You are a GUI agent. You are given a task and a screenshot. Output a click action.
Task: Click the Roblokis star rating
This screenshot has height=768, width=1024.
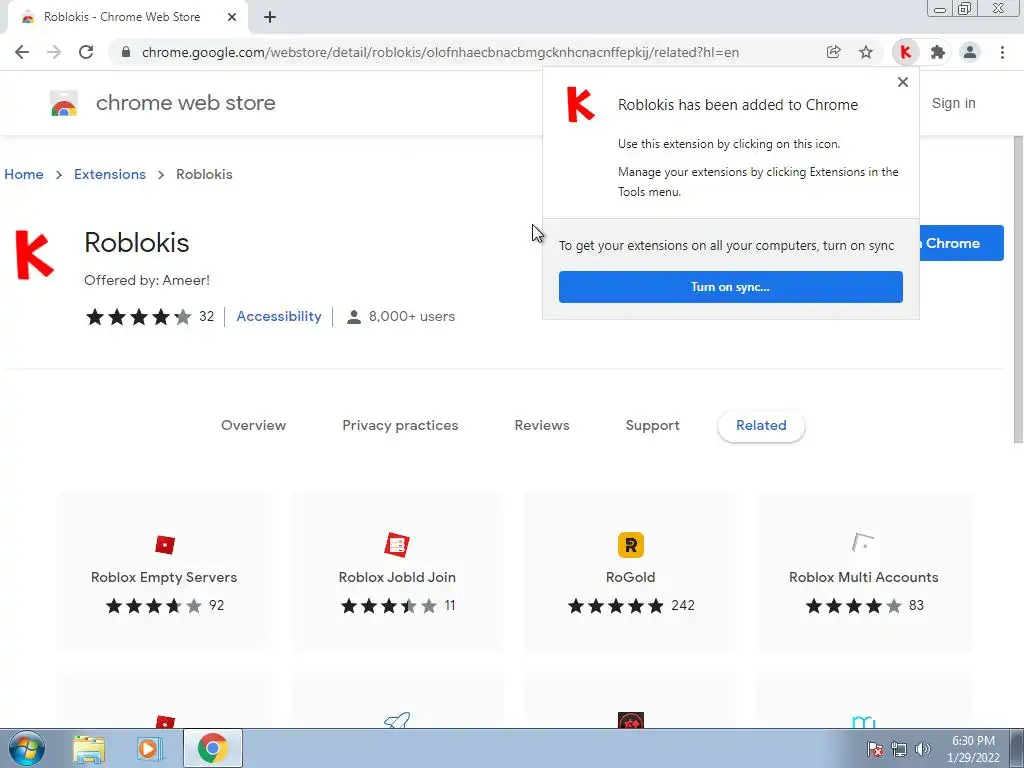click(x=138, y=317)
